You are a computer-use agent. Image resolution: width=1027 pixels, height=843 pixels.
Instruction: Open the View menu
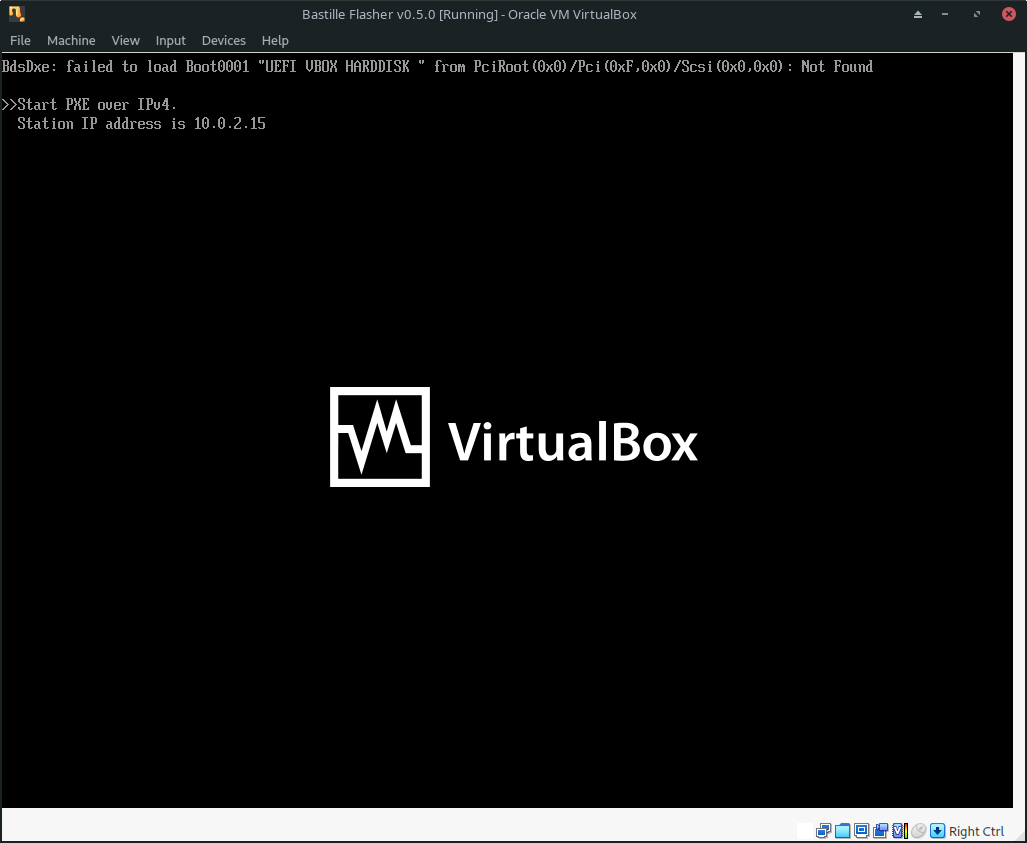pyautogui.click(x=125, y=41)
